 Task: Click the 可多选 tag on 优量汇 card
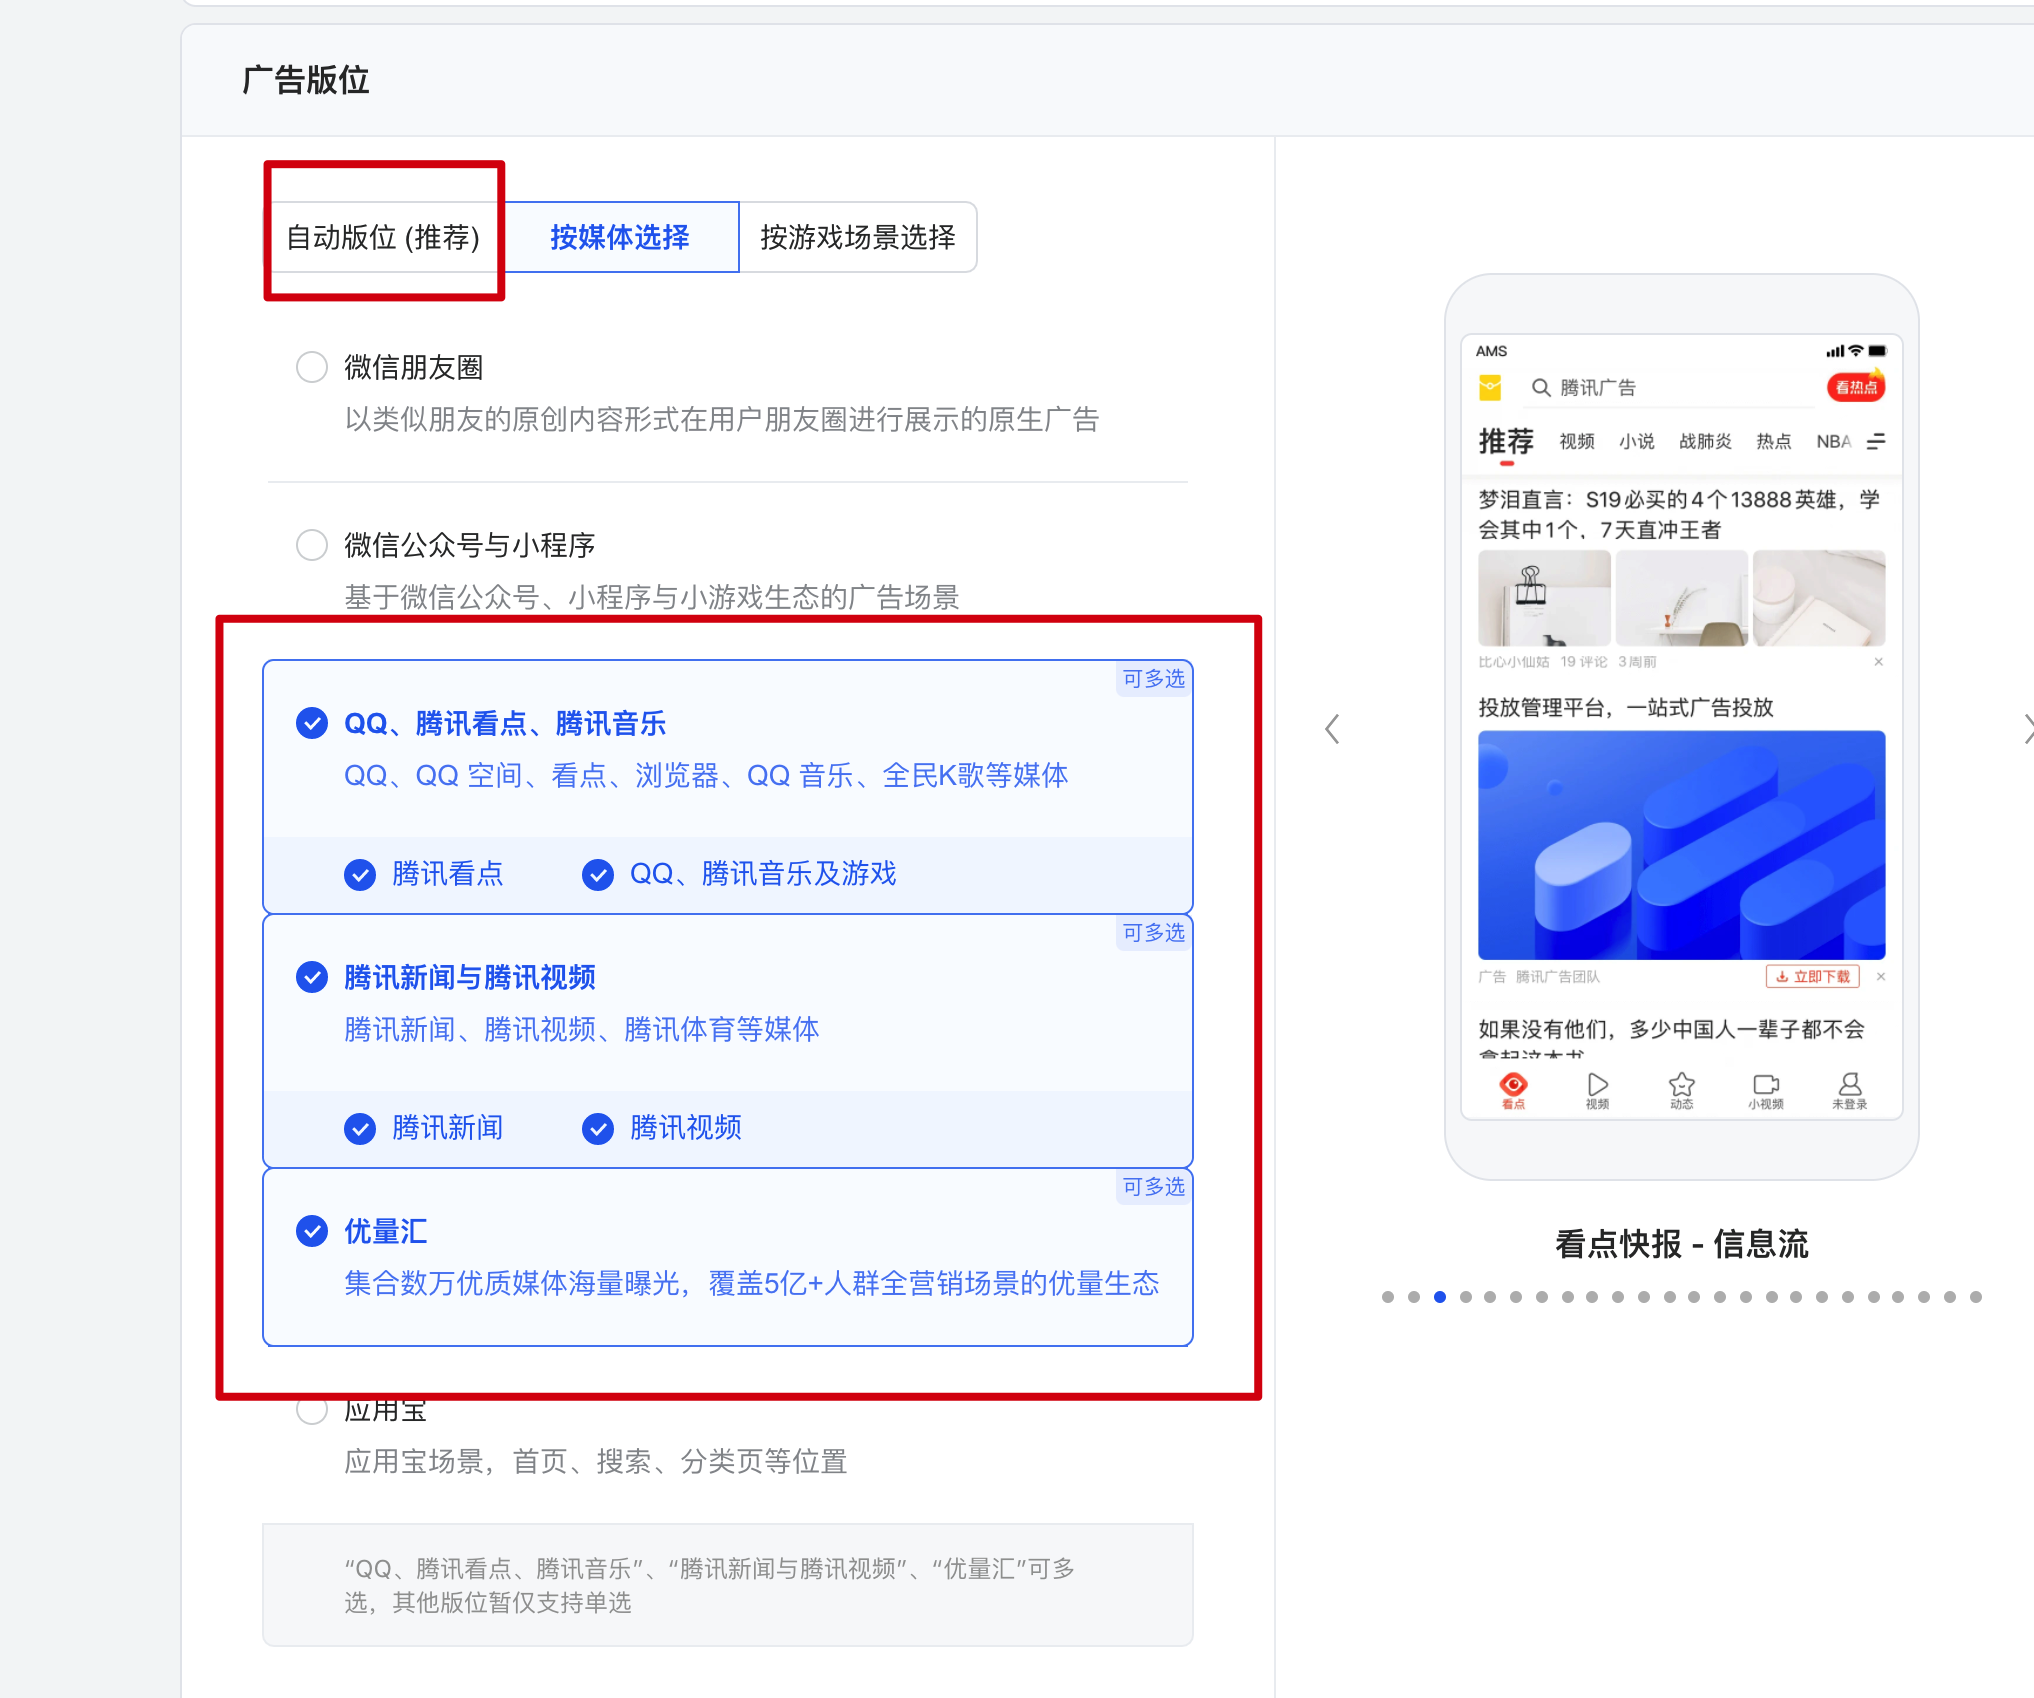tap(1153, 1186)
